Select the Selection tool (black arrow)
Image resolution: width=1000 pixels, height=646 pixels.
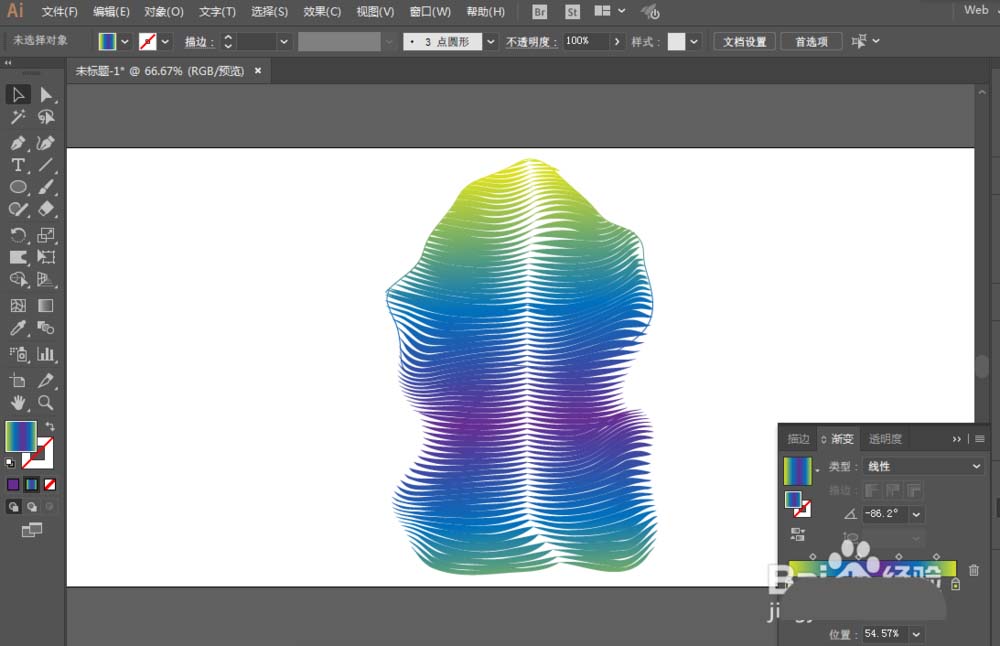pyautogui.click(x=18, y=94)
